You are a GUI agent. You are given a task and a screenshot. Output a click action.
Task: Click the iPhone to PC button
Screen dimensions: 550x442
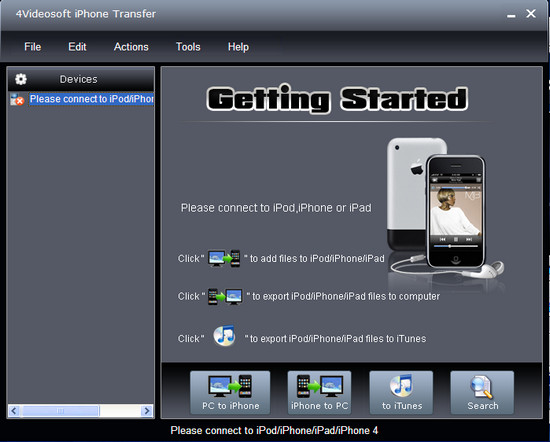click(x=319, y=393)
